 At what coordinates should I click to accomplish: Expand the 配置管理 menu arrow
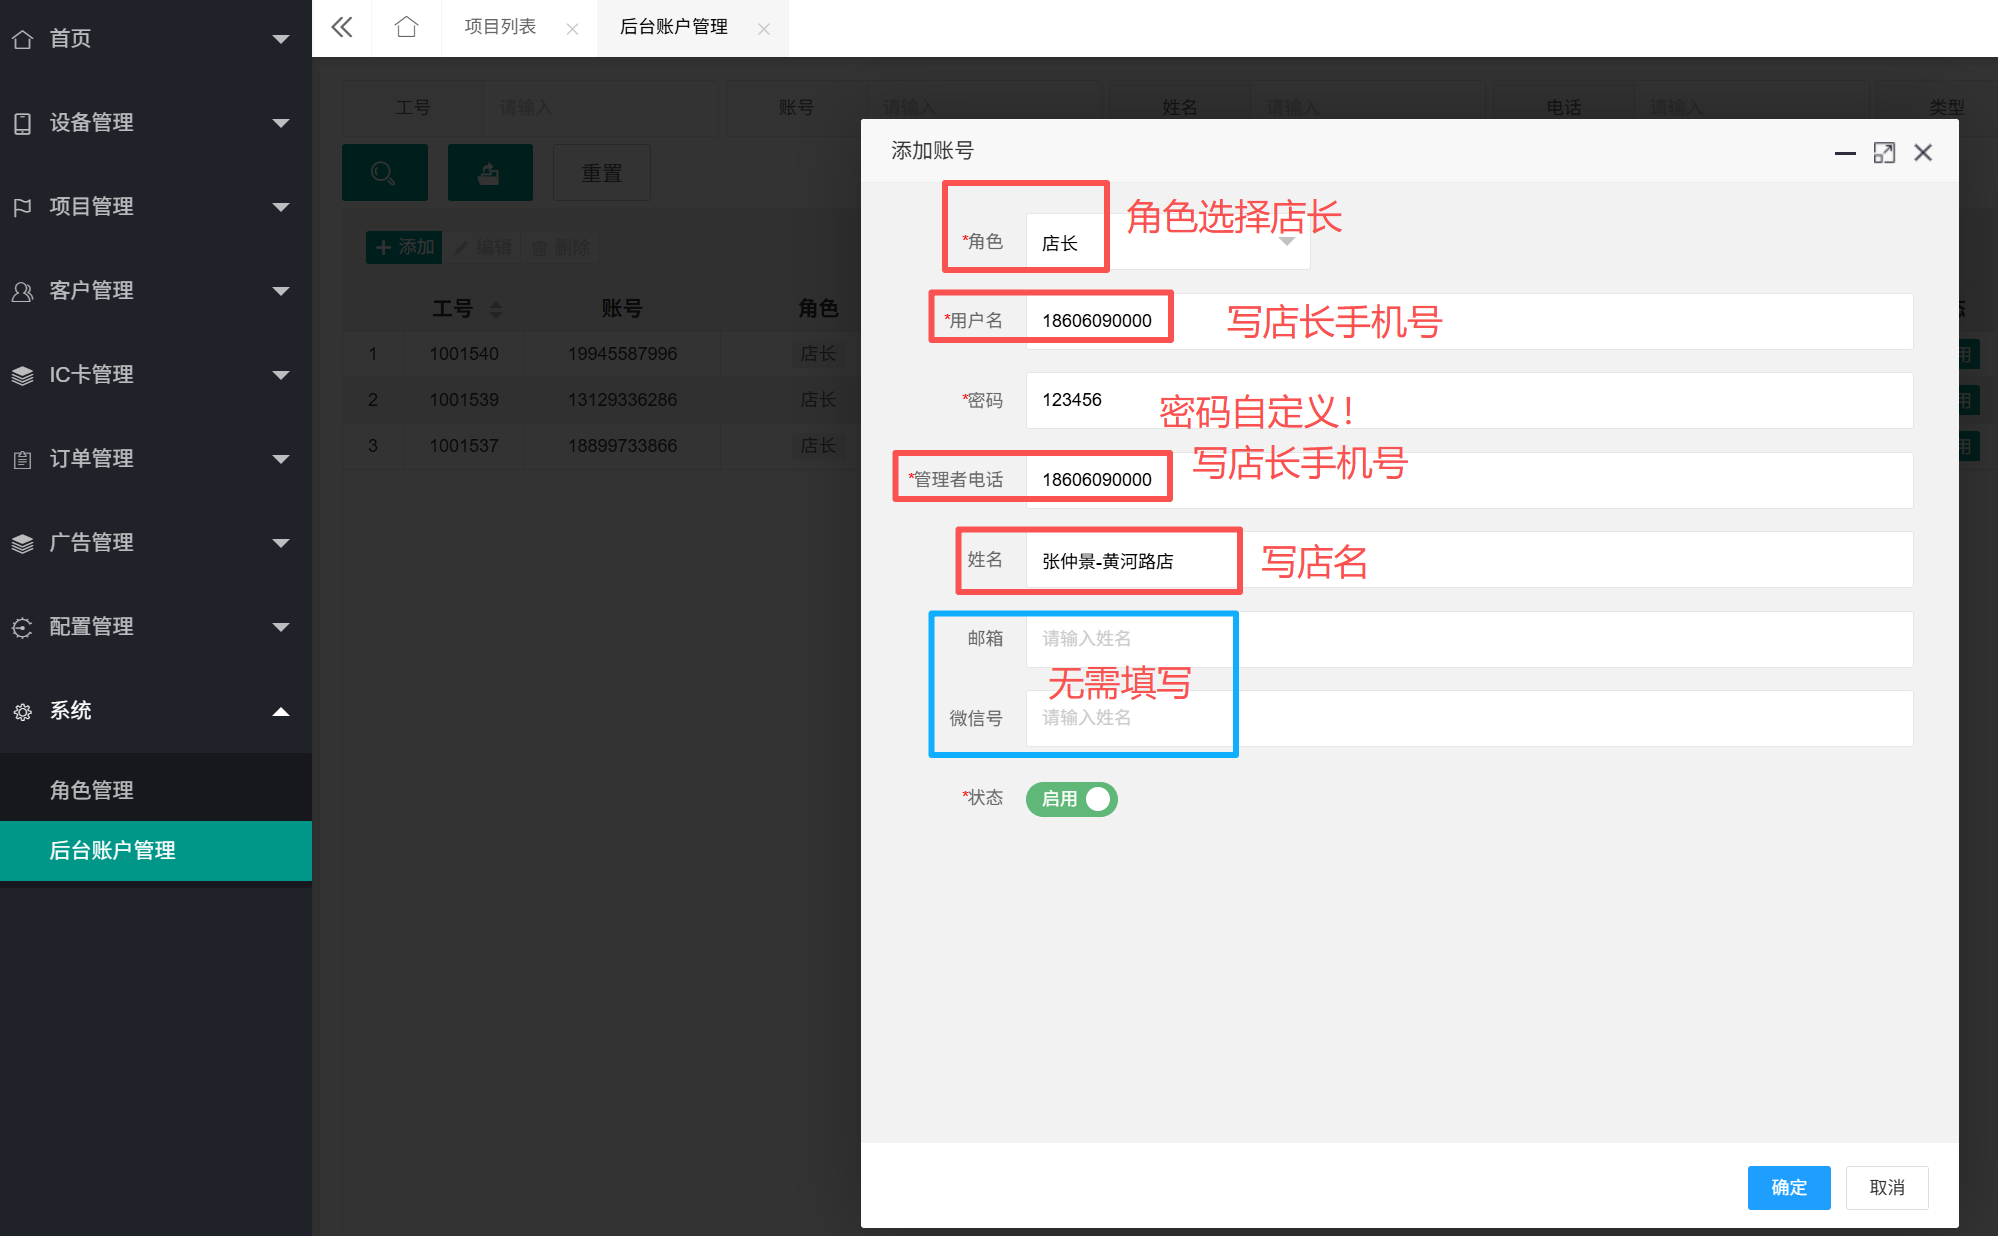(x=281, y=627)
